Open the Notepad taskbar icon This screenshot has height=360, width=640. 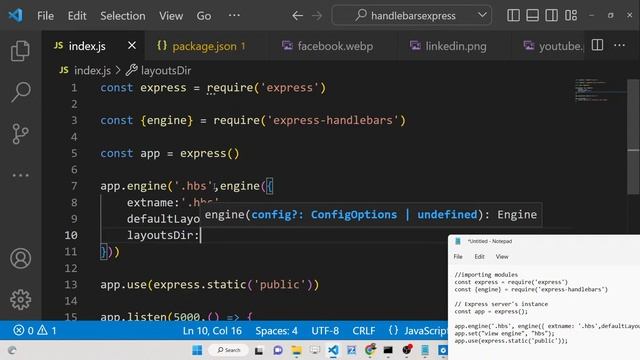pyautogui.click(x=425, y=350)
